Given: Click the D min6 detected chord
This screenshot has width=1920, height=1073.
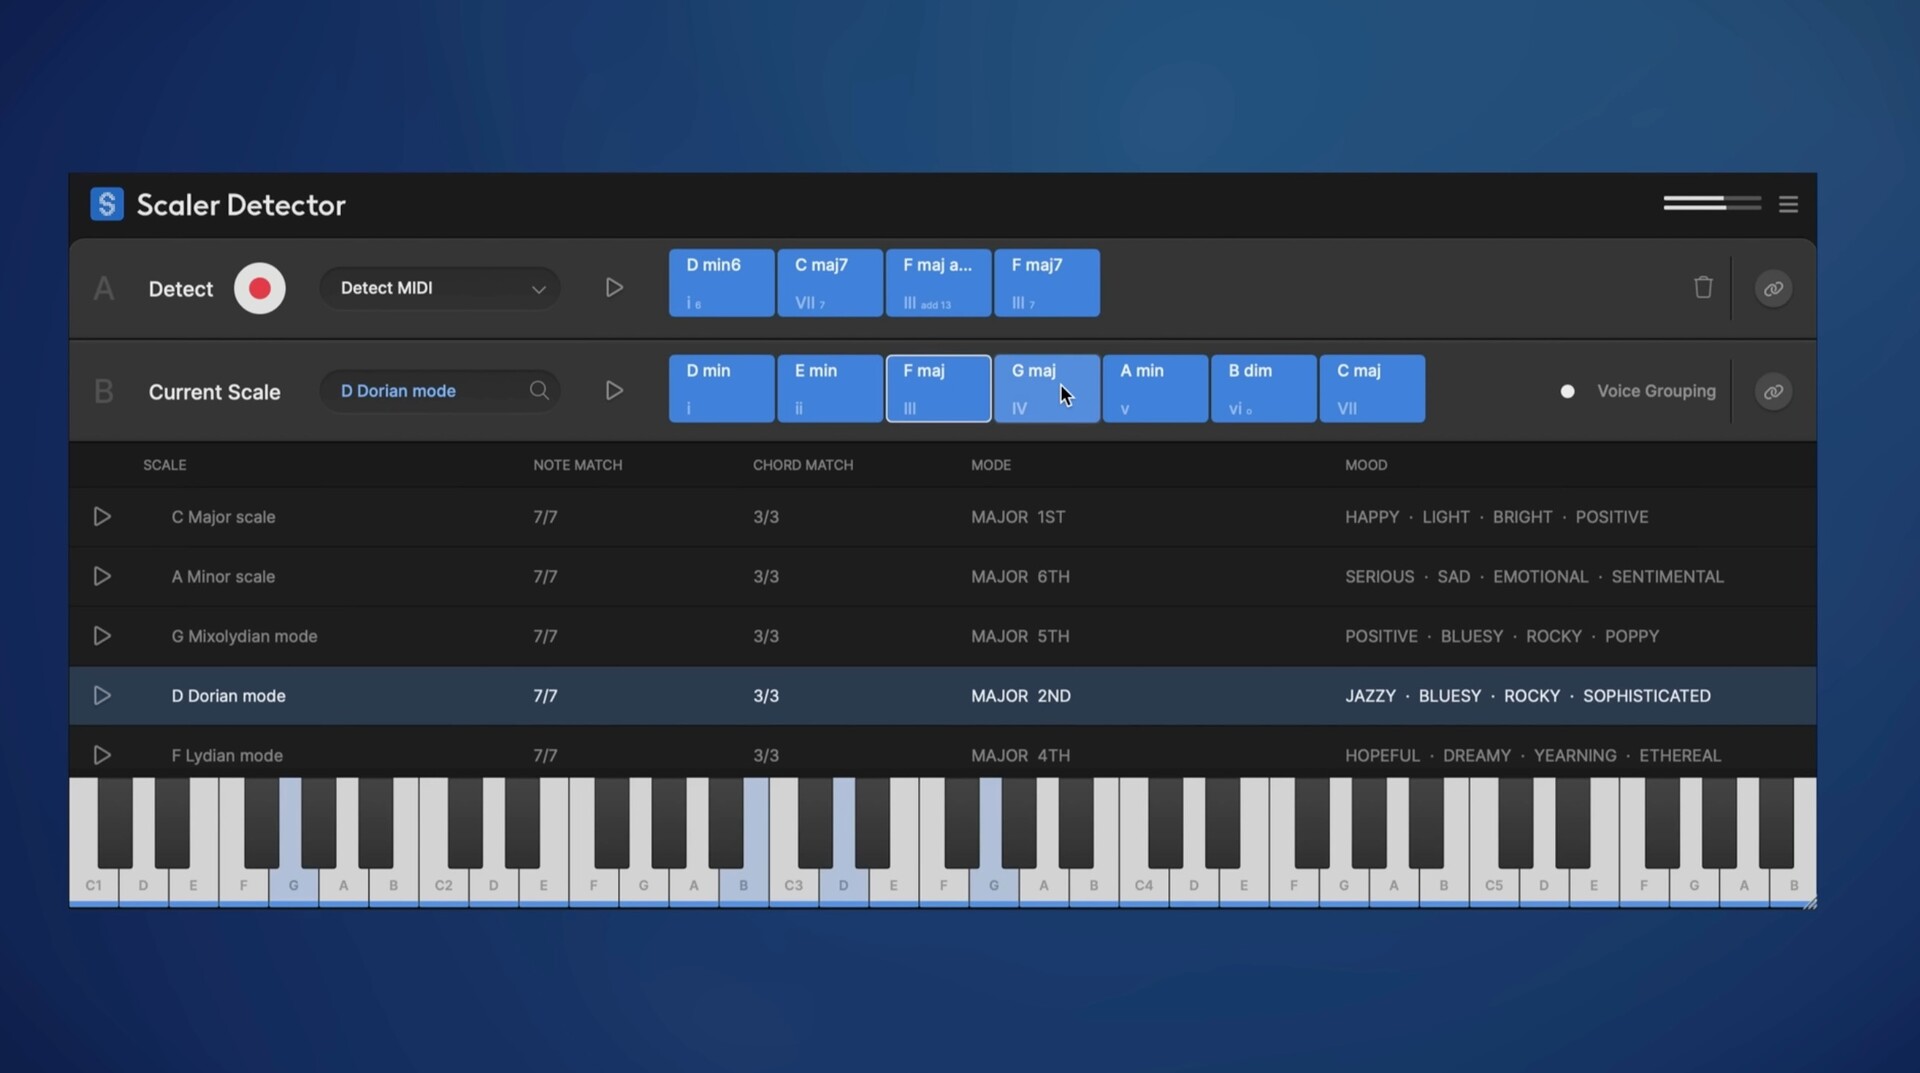Looking at the screenshot, I should point(721,283).
